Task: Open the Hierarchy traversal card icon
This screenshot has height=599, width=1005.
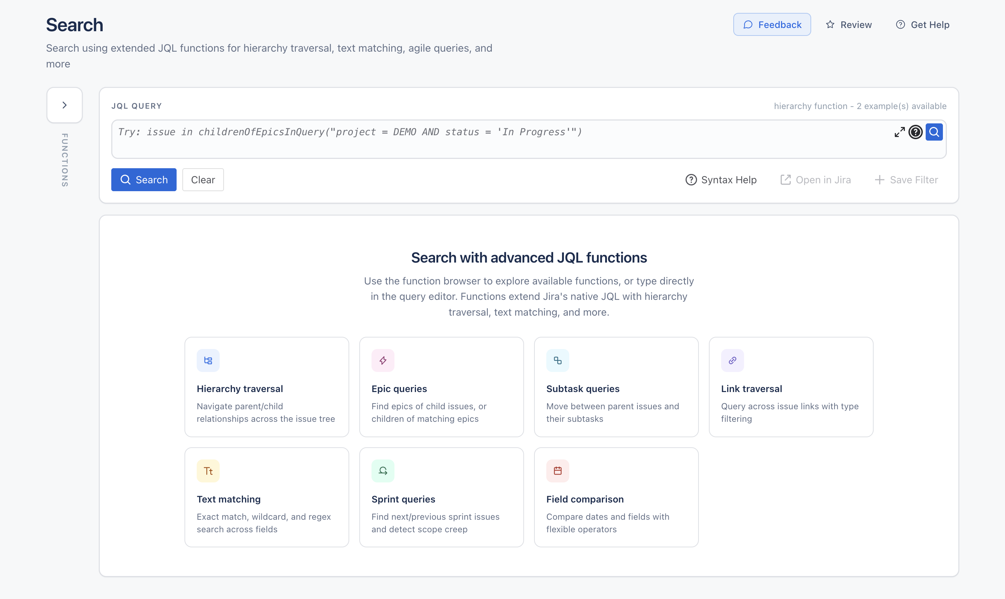Action: (x=208, y=361)
